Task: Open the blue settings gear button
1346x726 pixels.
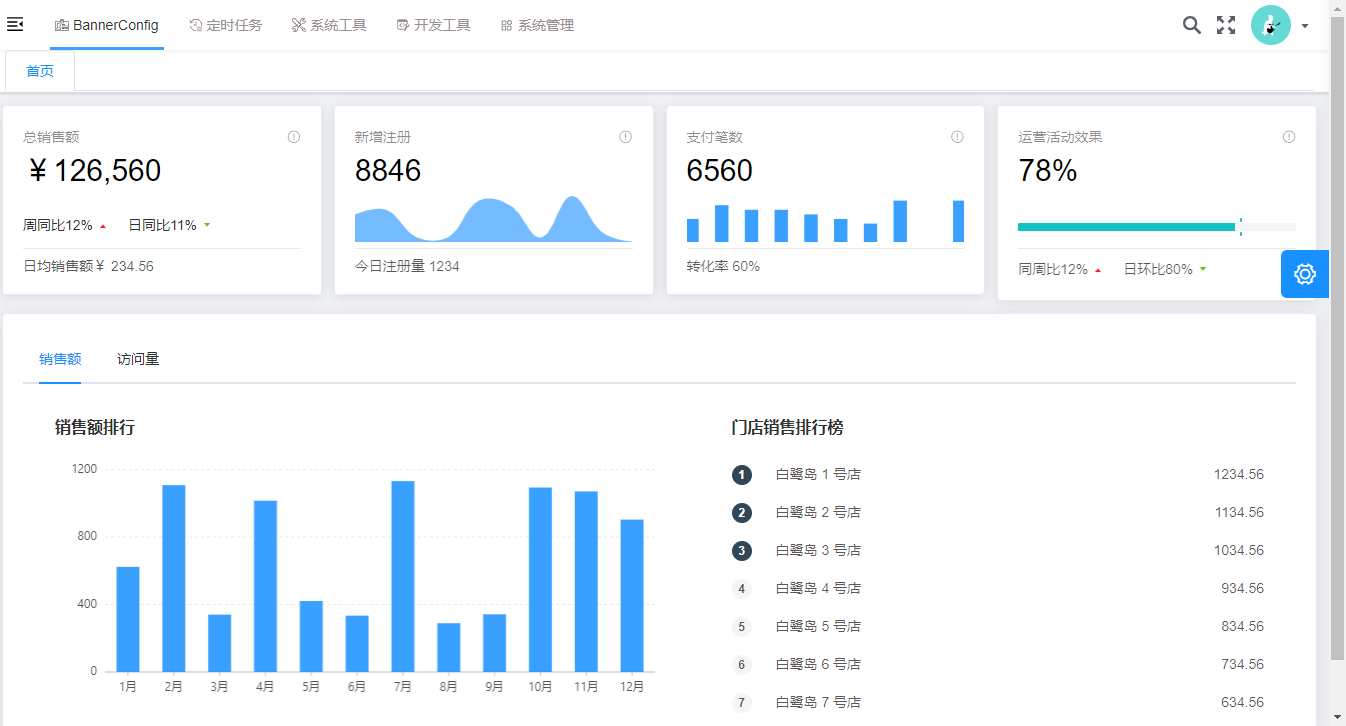Action: coord(1305,274)
